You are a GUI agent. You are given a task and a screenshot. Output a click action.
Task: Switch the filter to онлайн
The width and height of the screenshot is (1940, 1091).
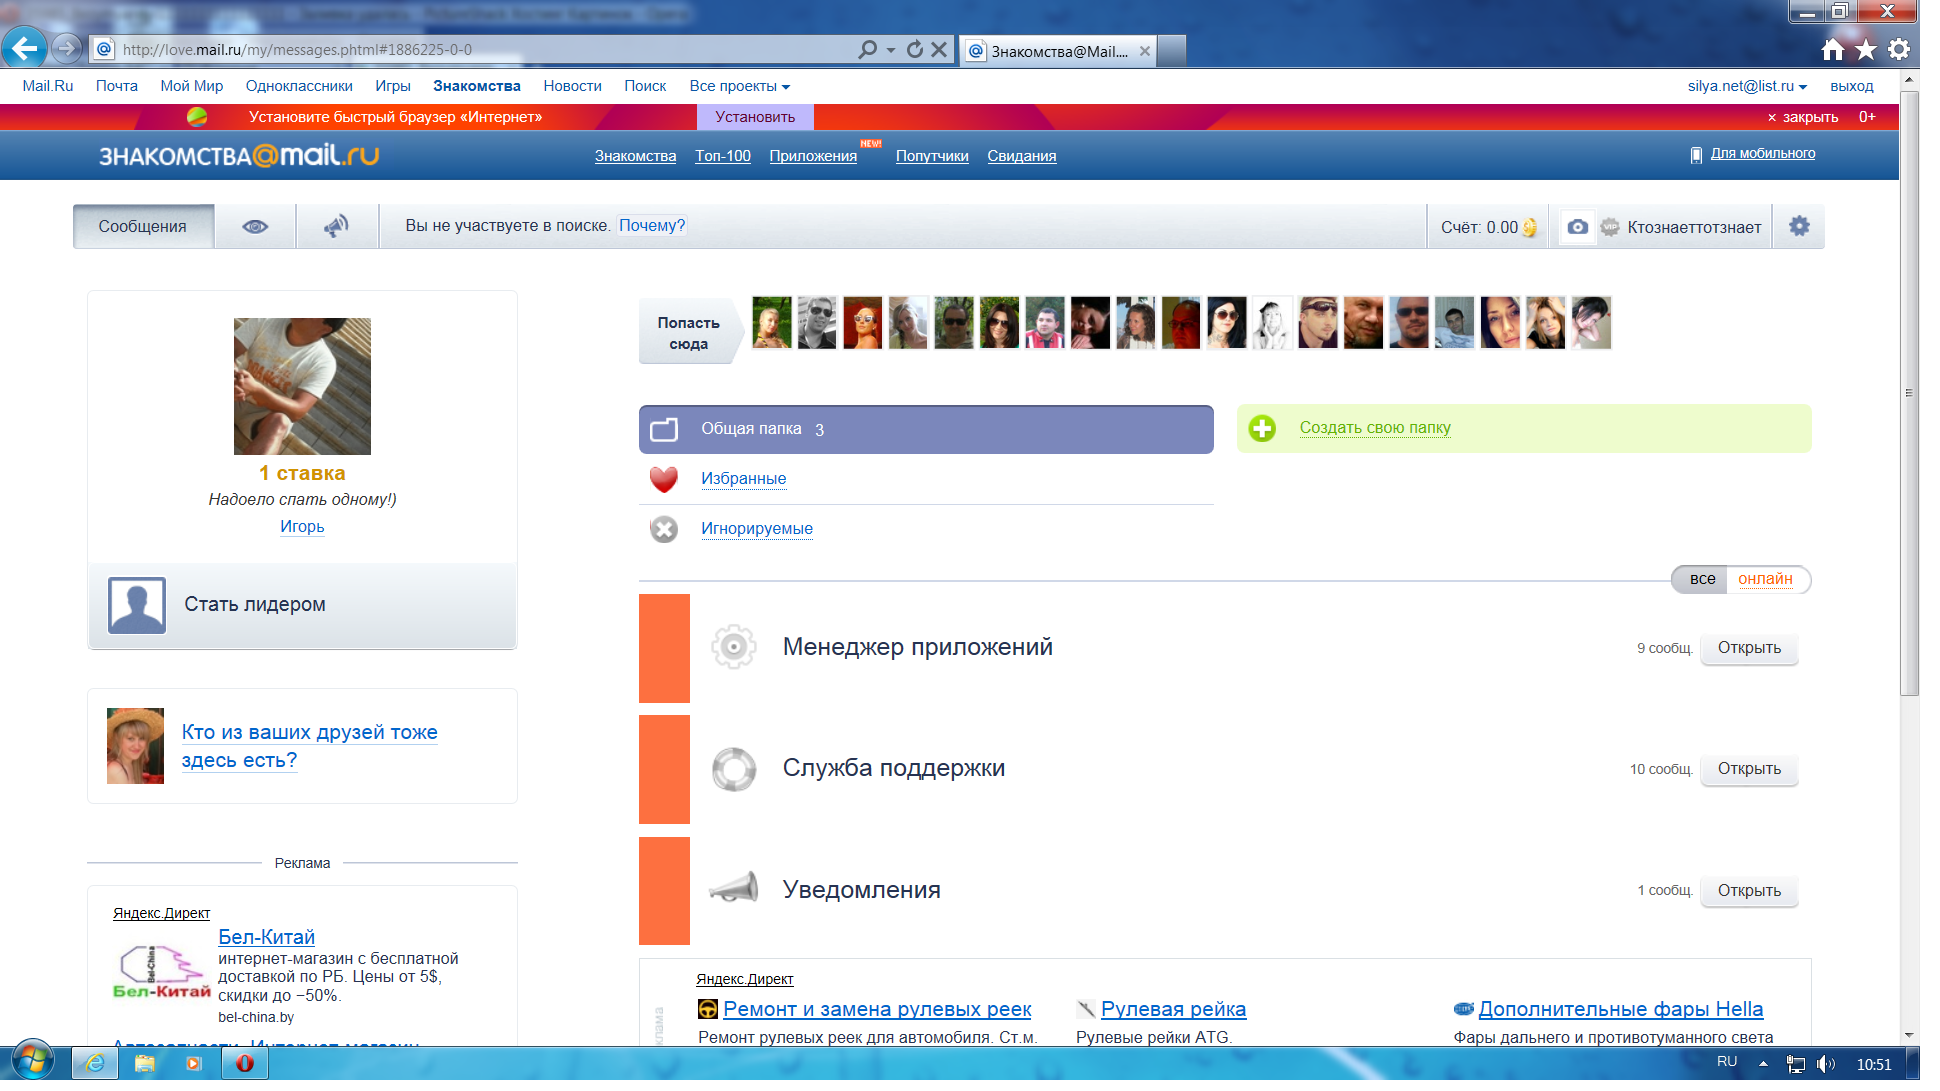point(1765,579)
